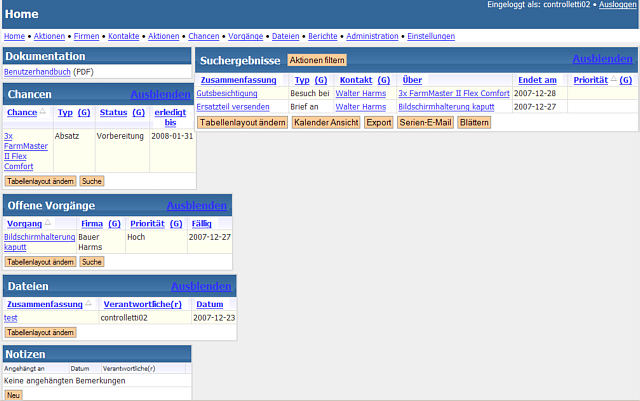640x401 pixels.
Task: Group Offene Vorgänge by Firma (G)
Action: (x=114, y=224)
